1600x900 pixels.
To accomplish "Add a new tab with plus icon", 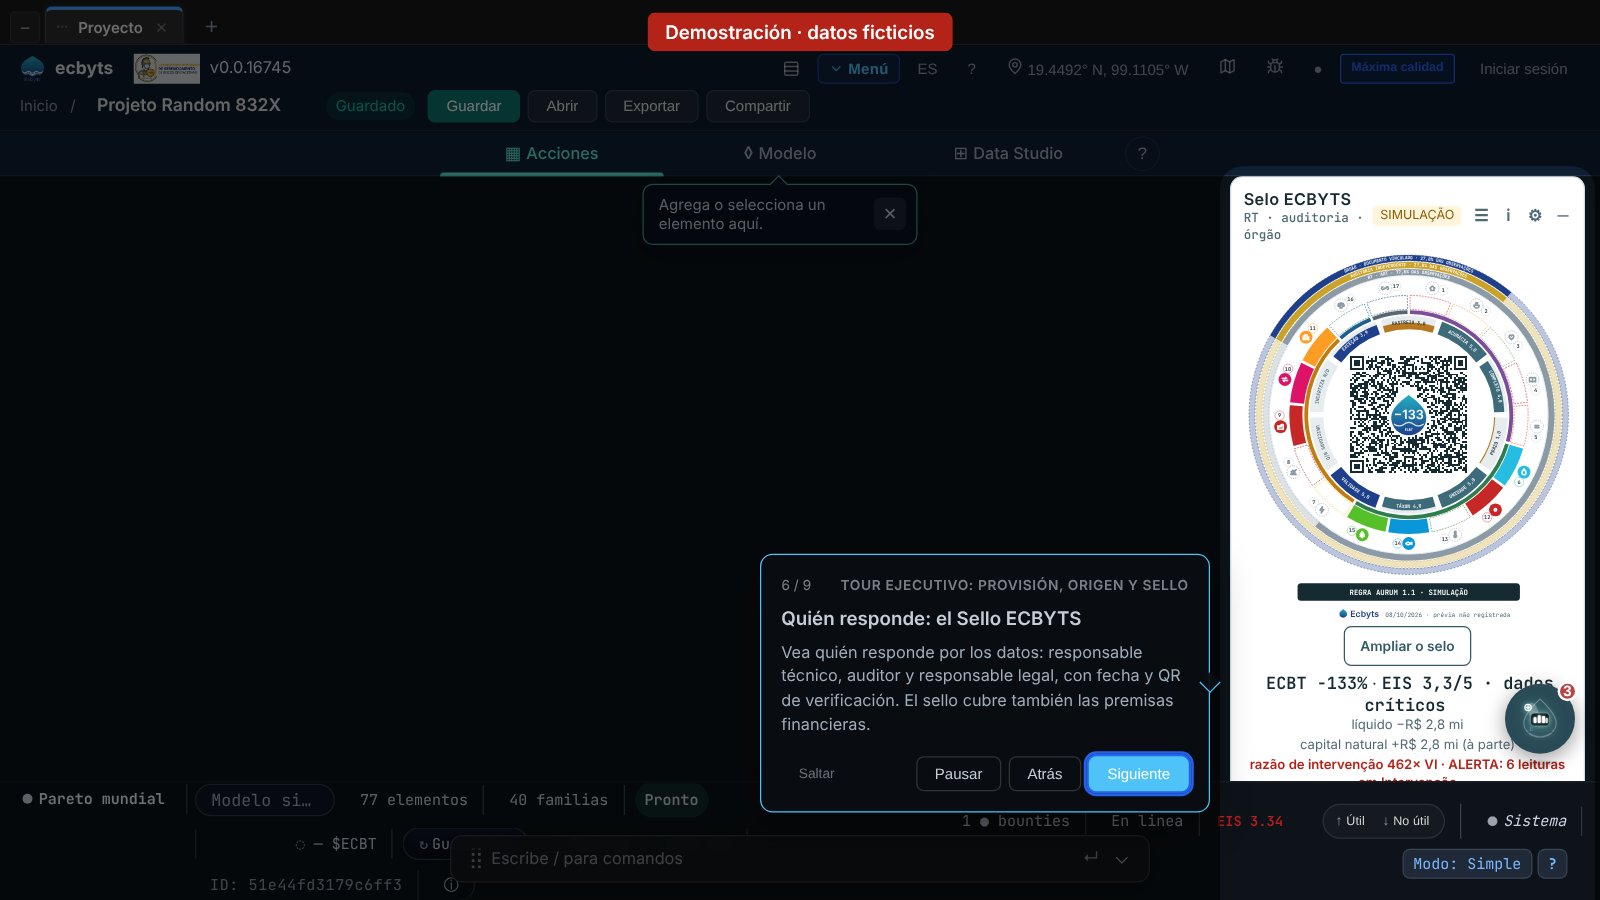I will [211, 27].
